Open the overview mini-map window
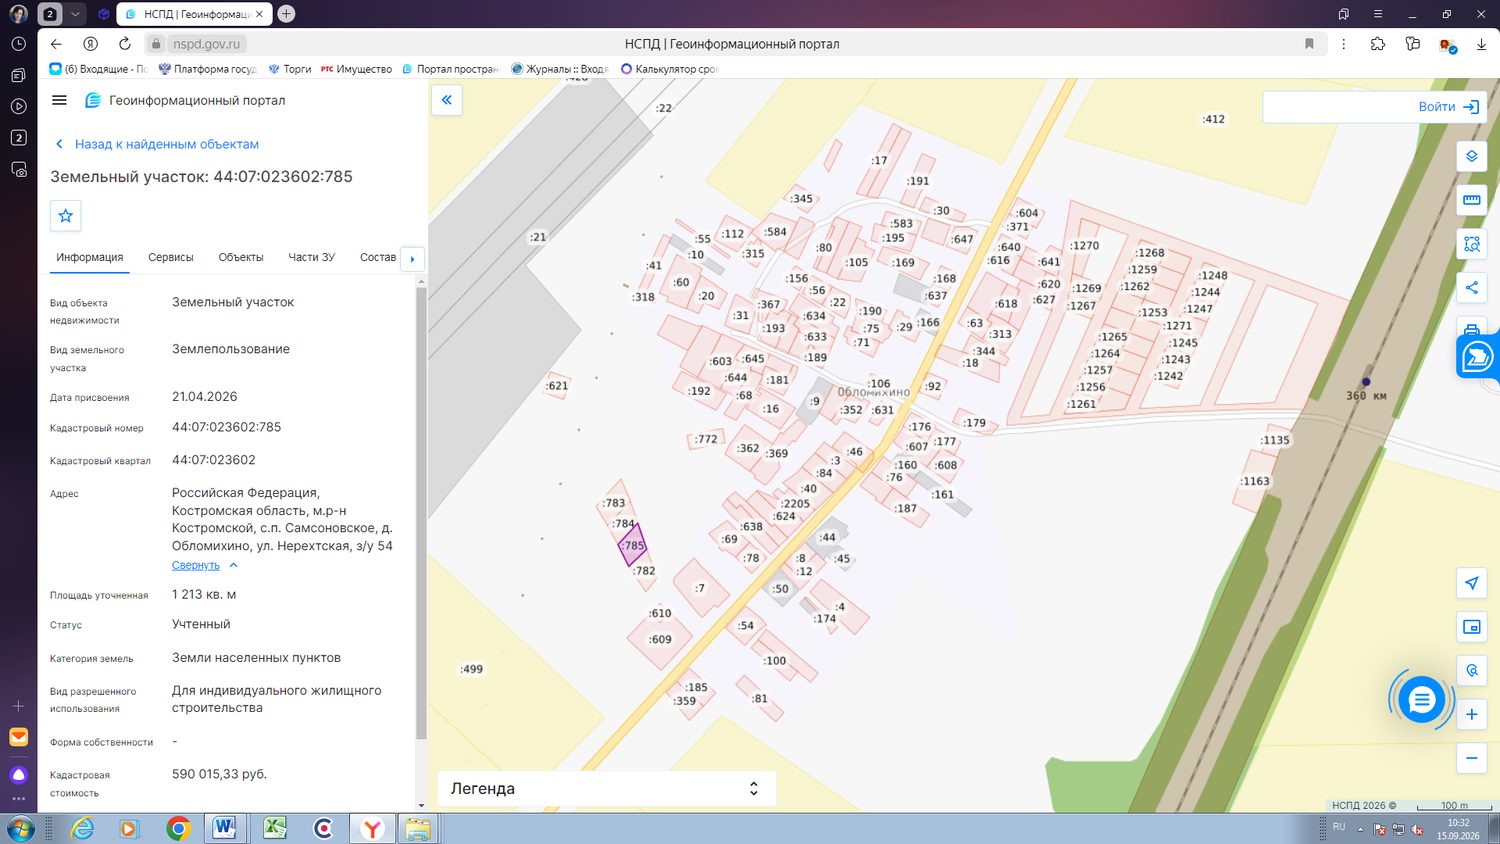1500x844 pixels. pos(1472,627)
